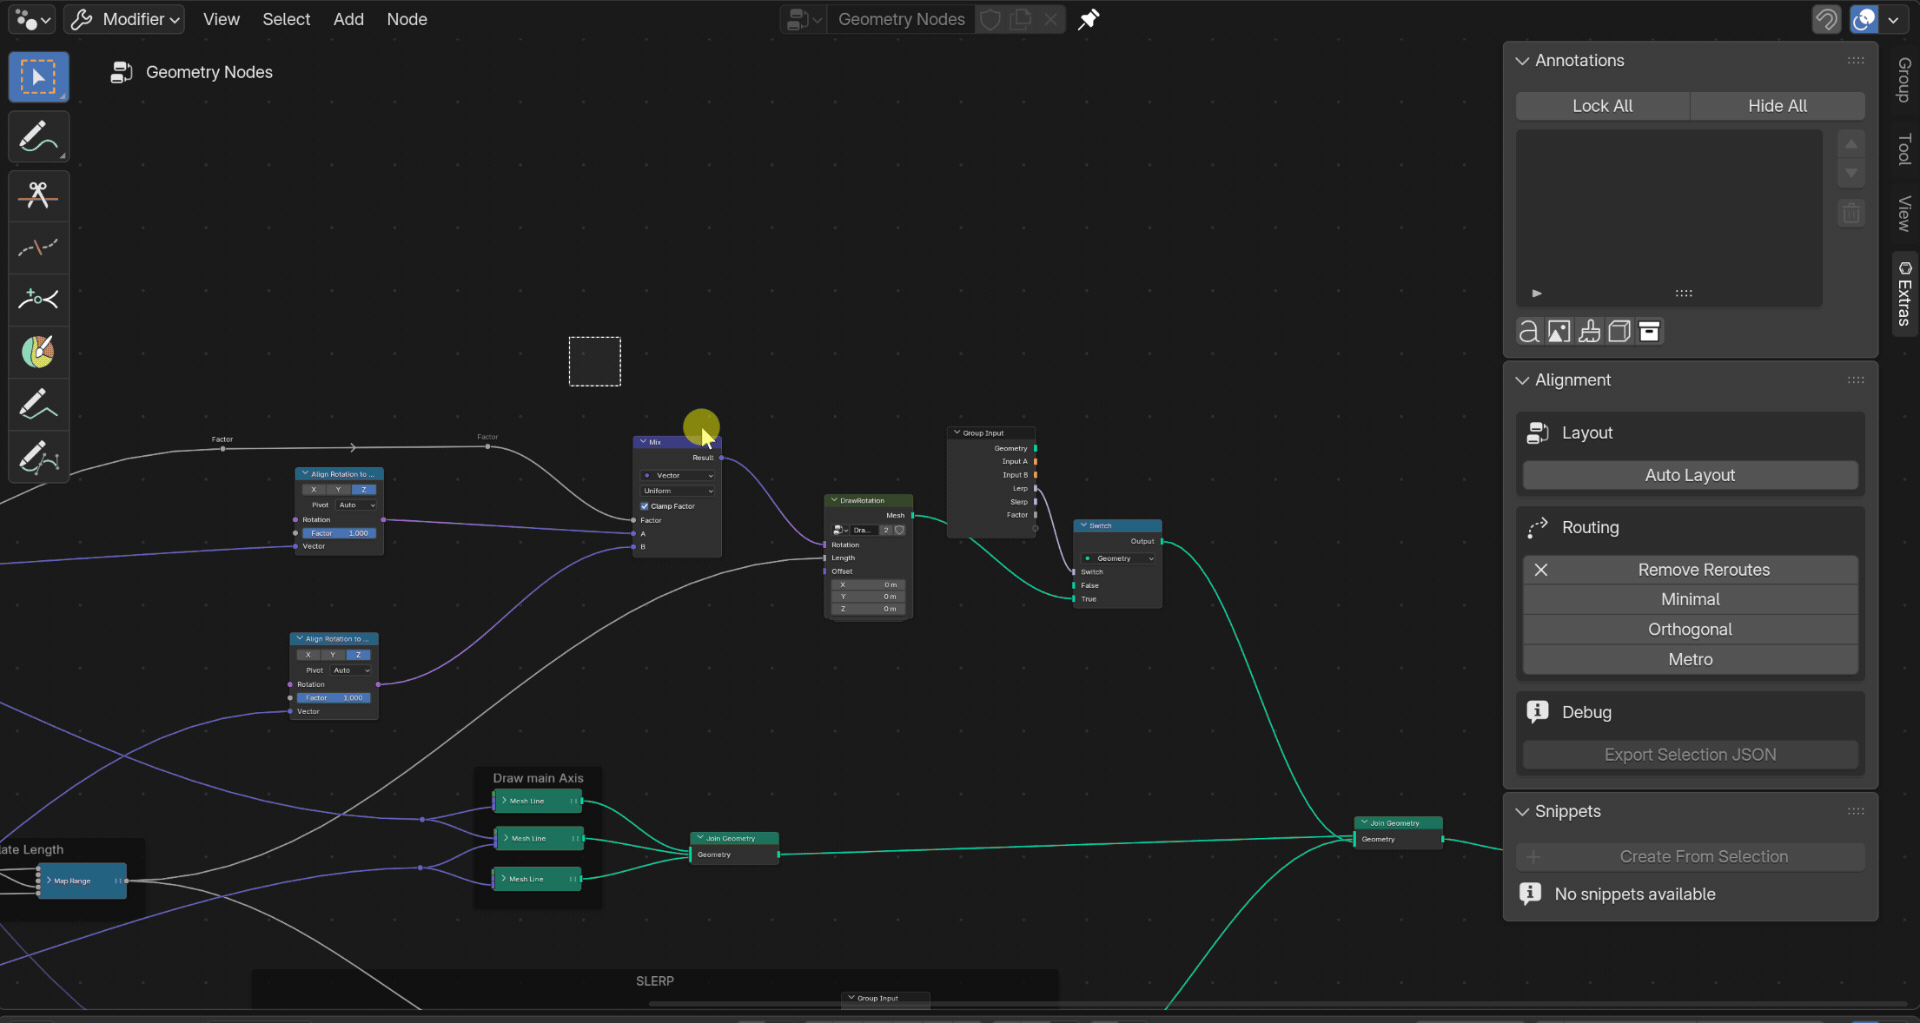Adjust Factor slider on upper Align Rotation node
Screen dimensions: 1920x1023
pos(338,533)
